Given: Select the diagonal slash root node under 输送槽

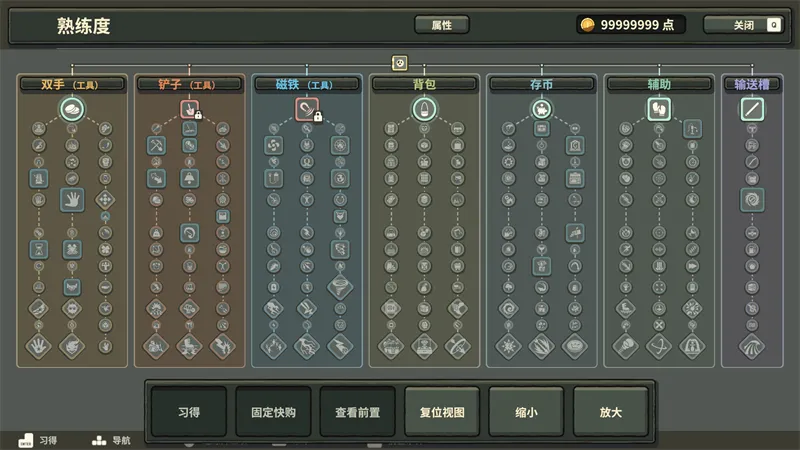Looking at the screenshot, I should coord(752,109).
